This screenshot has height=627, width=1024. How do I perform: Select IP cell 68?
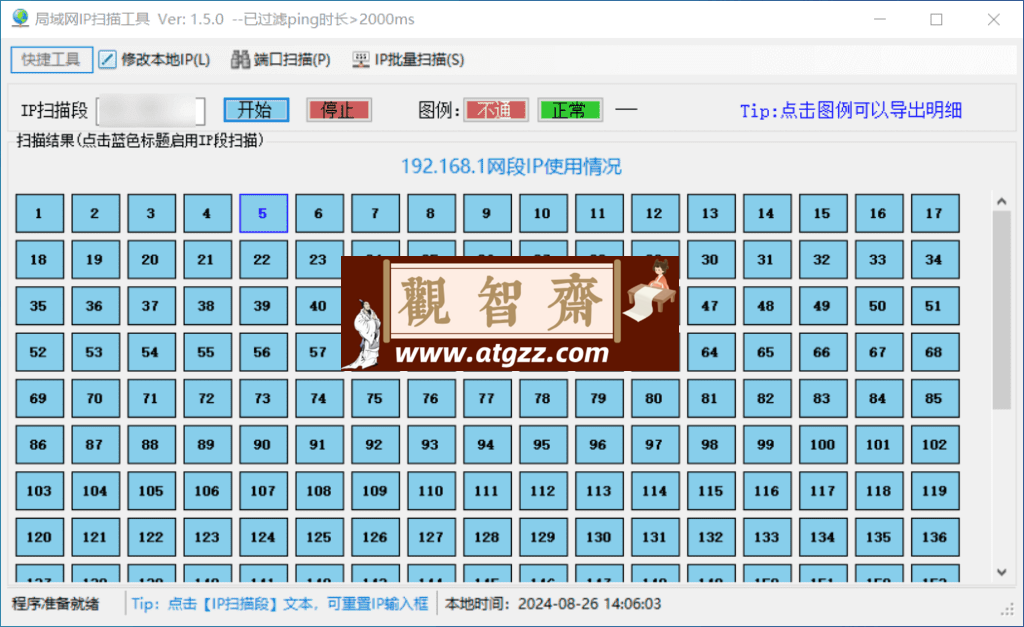[x=935, y=352]
